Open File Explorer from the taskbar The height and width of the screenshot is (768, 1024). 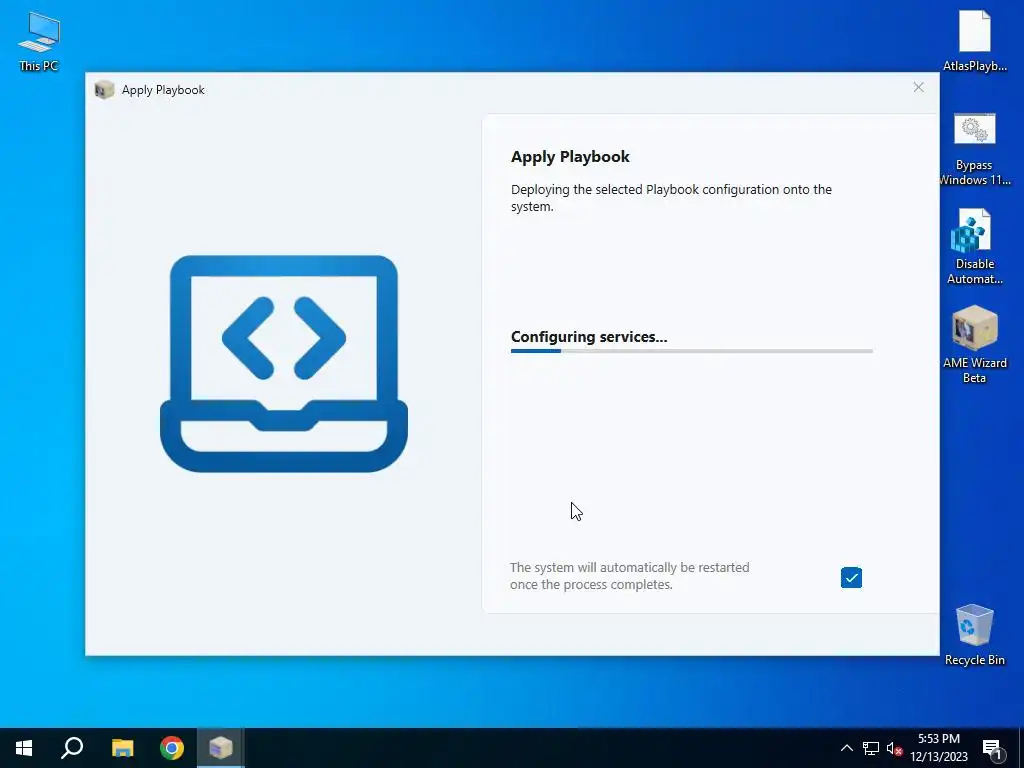tap(122, 748)
